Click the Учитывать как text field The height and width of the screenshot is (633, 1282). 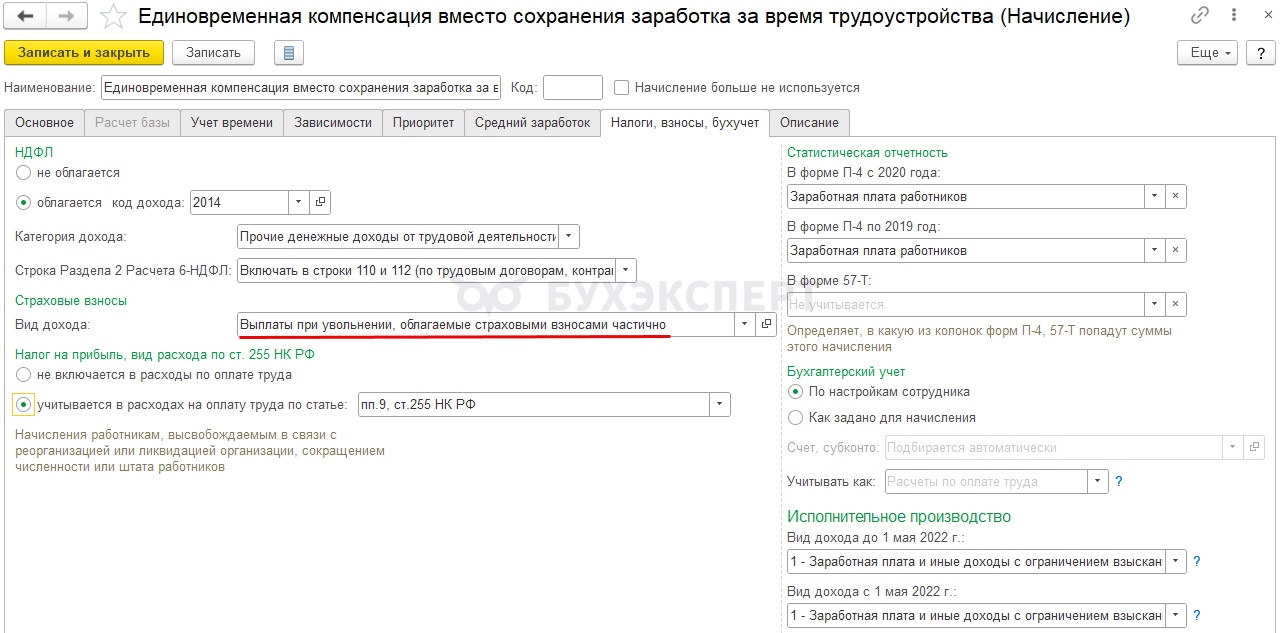point(987,482)
